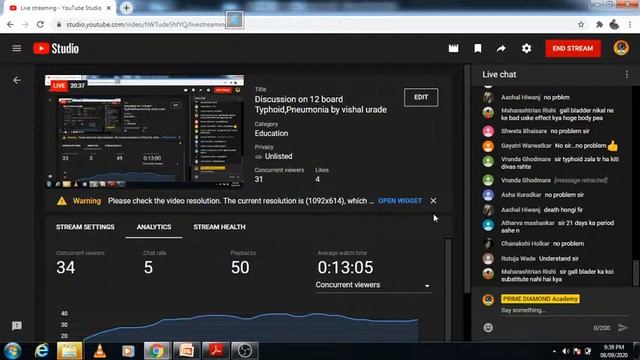The image size is (640, 360).
Task: Open Chrome three-dot menu
Action: tap(631, 24)
